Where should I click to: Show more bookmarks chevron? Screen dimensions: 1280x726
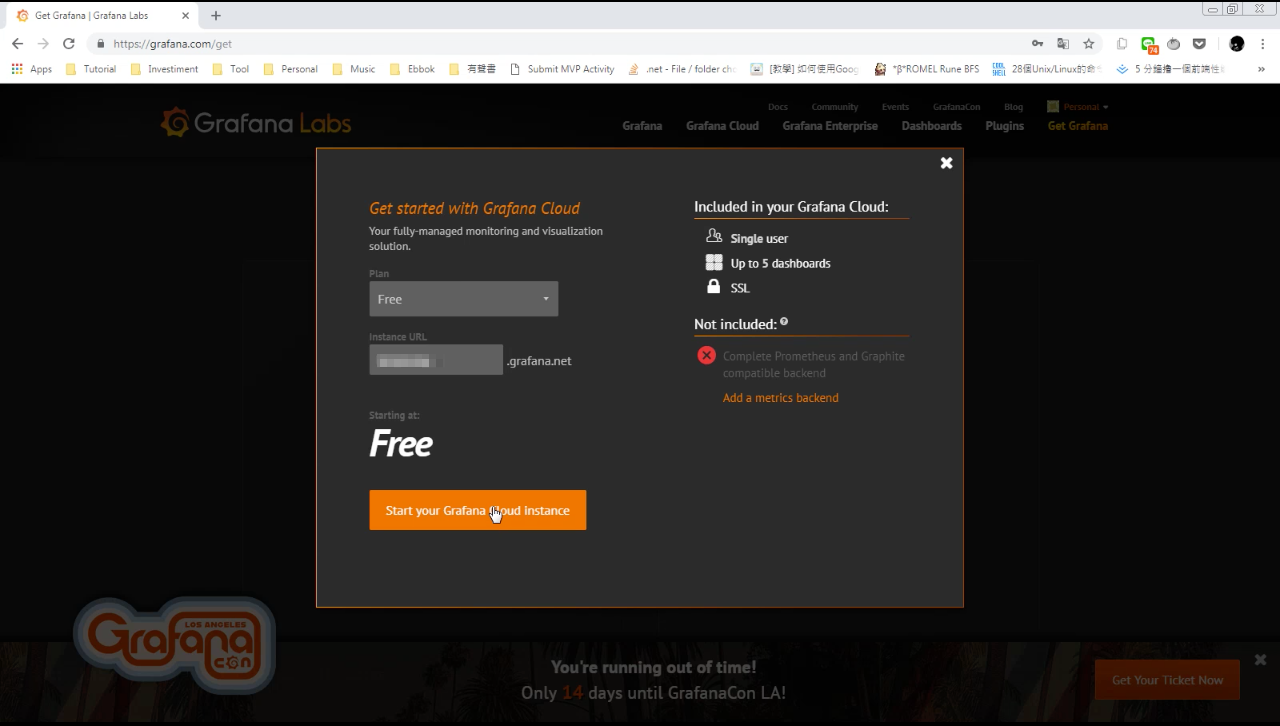pos(1261,69)
